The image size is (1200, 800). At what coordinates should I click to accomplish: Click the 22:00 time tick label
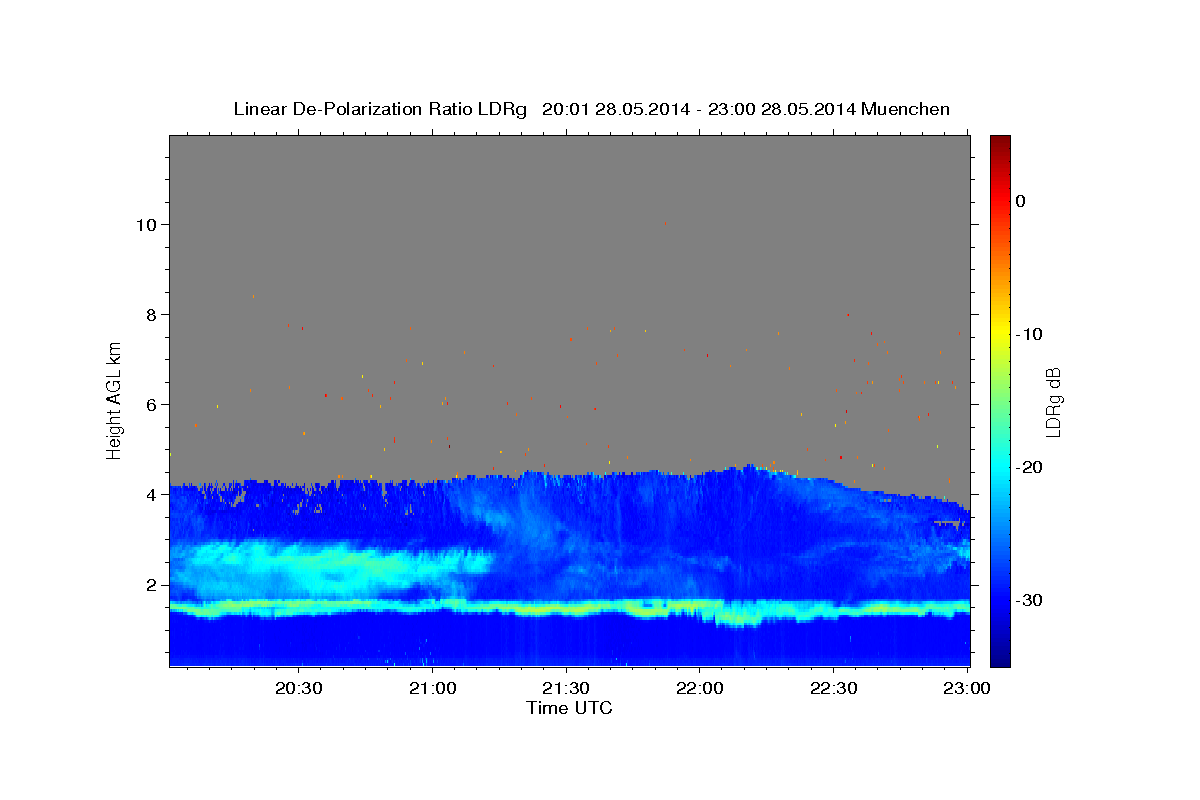tap(699, 689)
